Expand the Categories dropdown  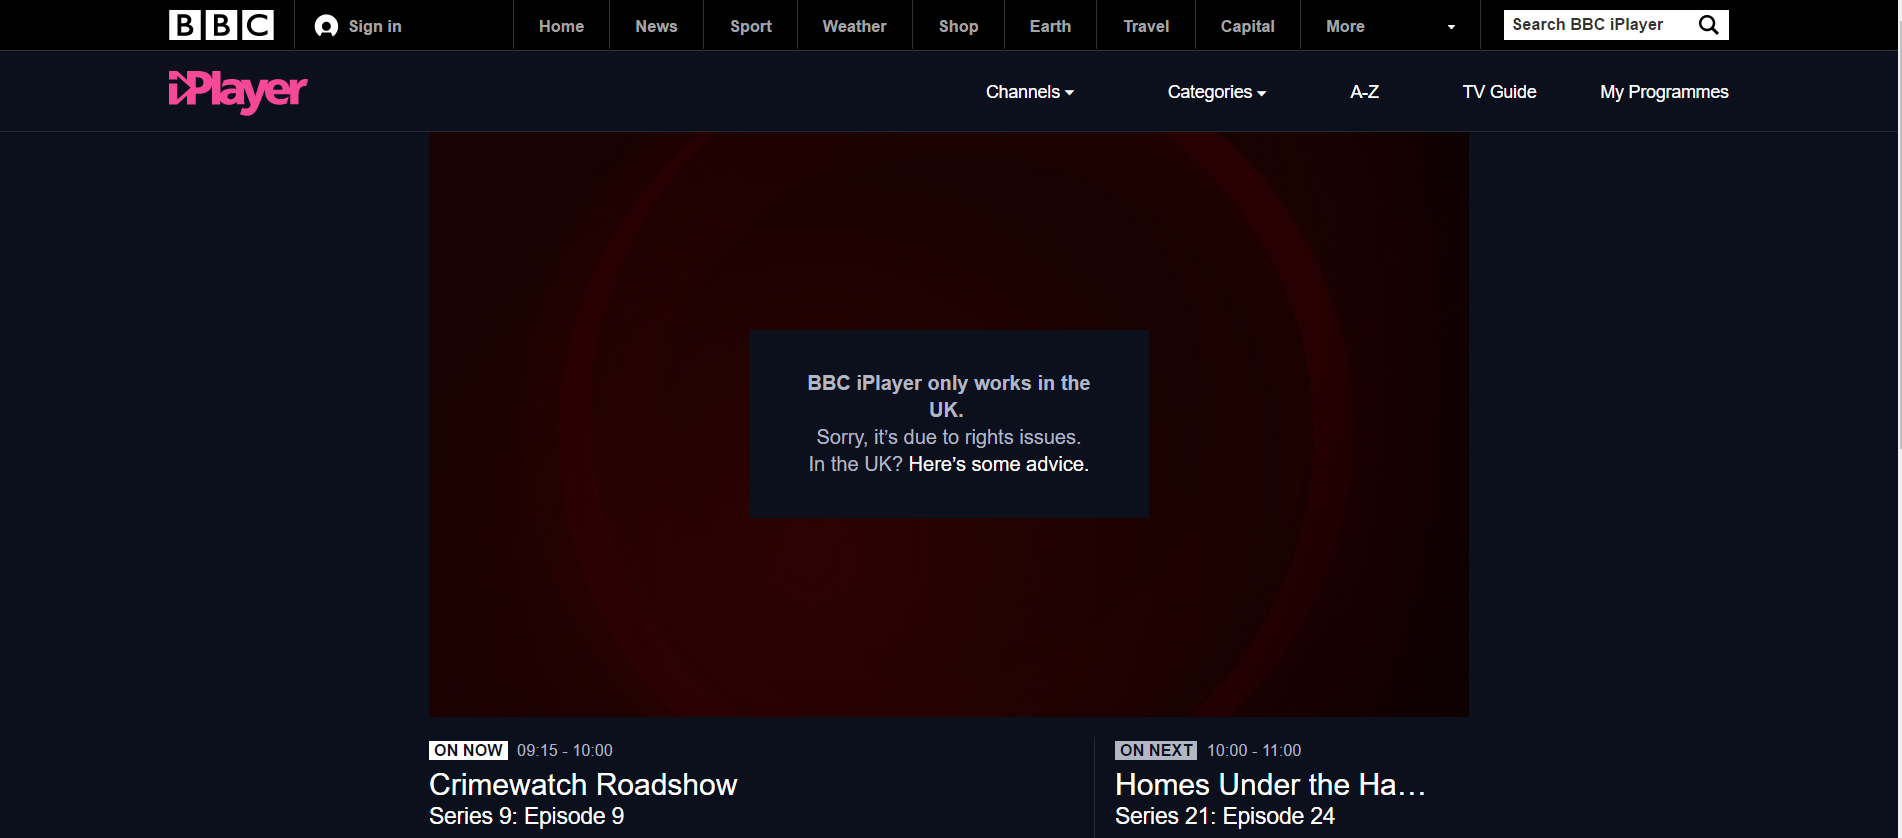click(x=1217, y=92)
